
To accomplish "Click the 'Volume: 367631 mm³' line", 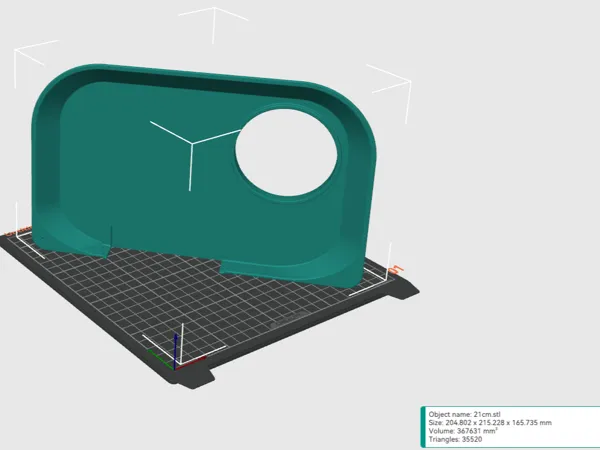I will click(x=463, y=431).
